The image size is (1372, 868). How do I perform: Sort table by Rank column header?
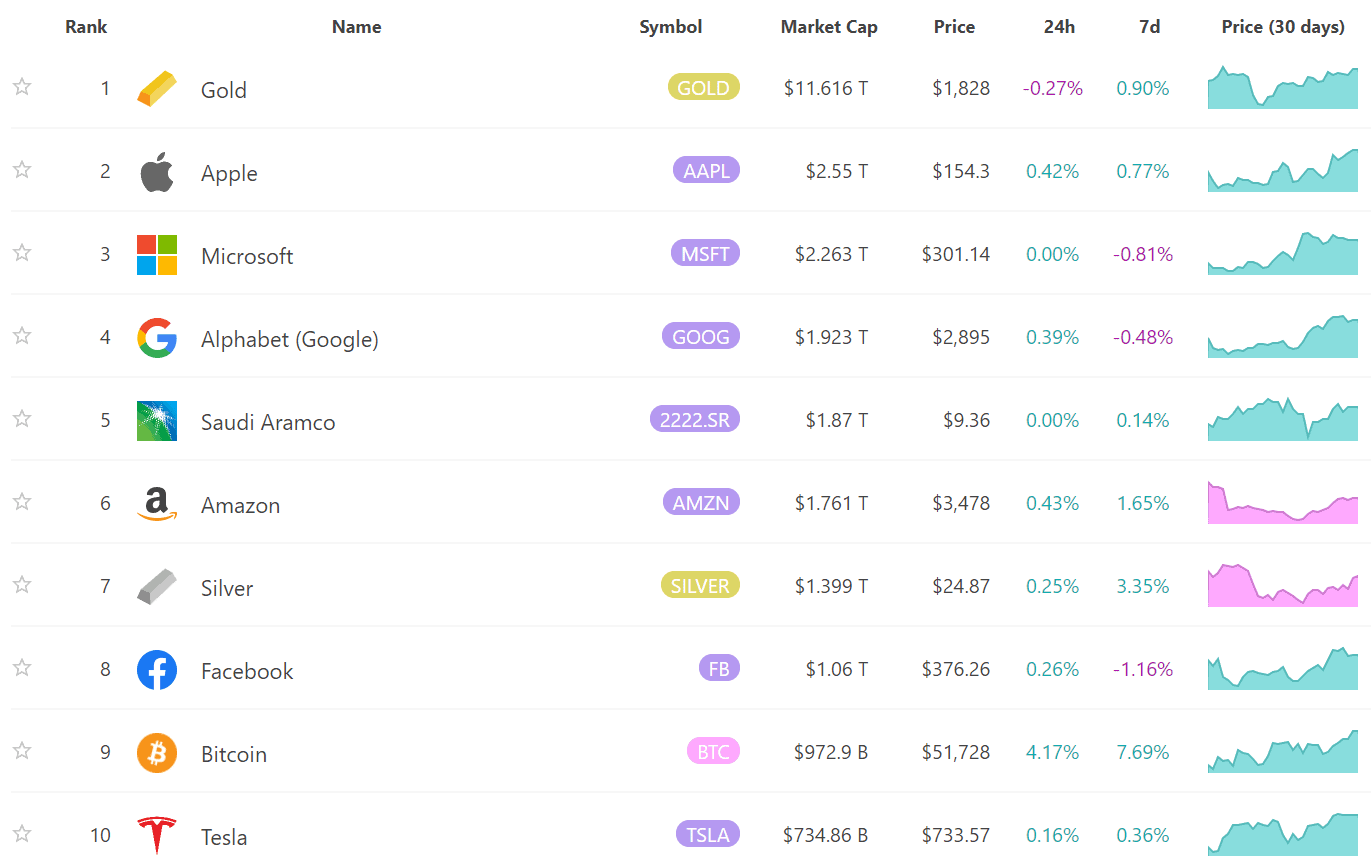86,27
